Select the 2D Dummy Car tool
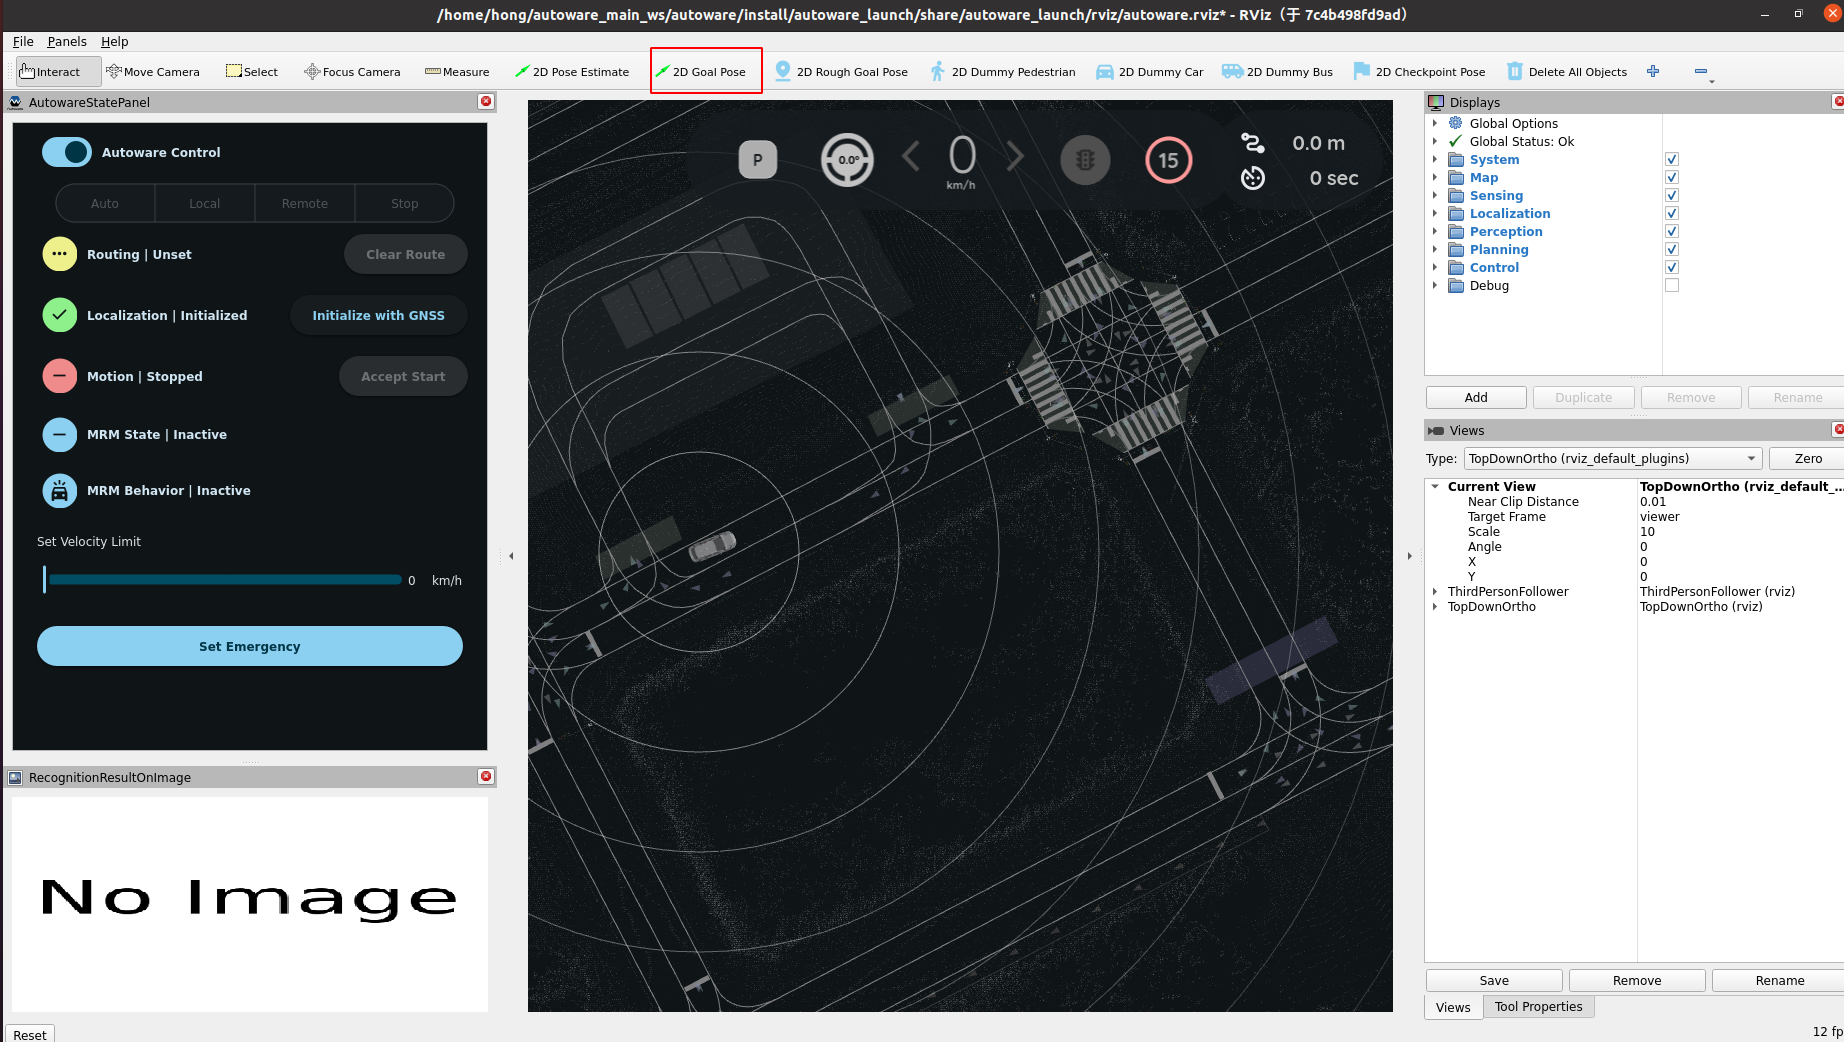Viewport: 1844px width, 1042px height. click(1150, 71)
